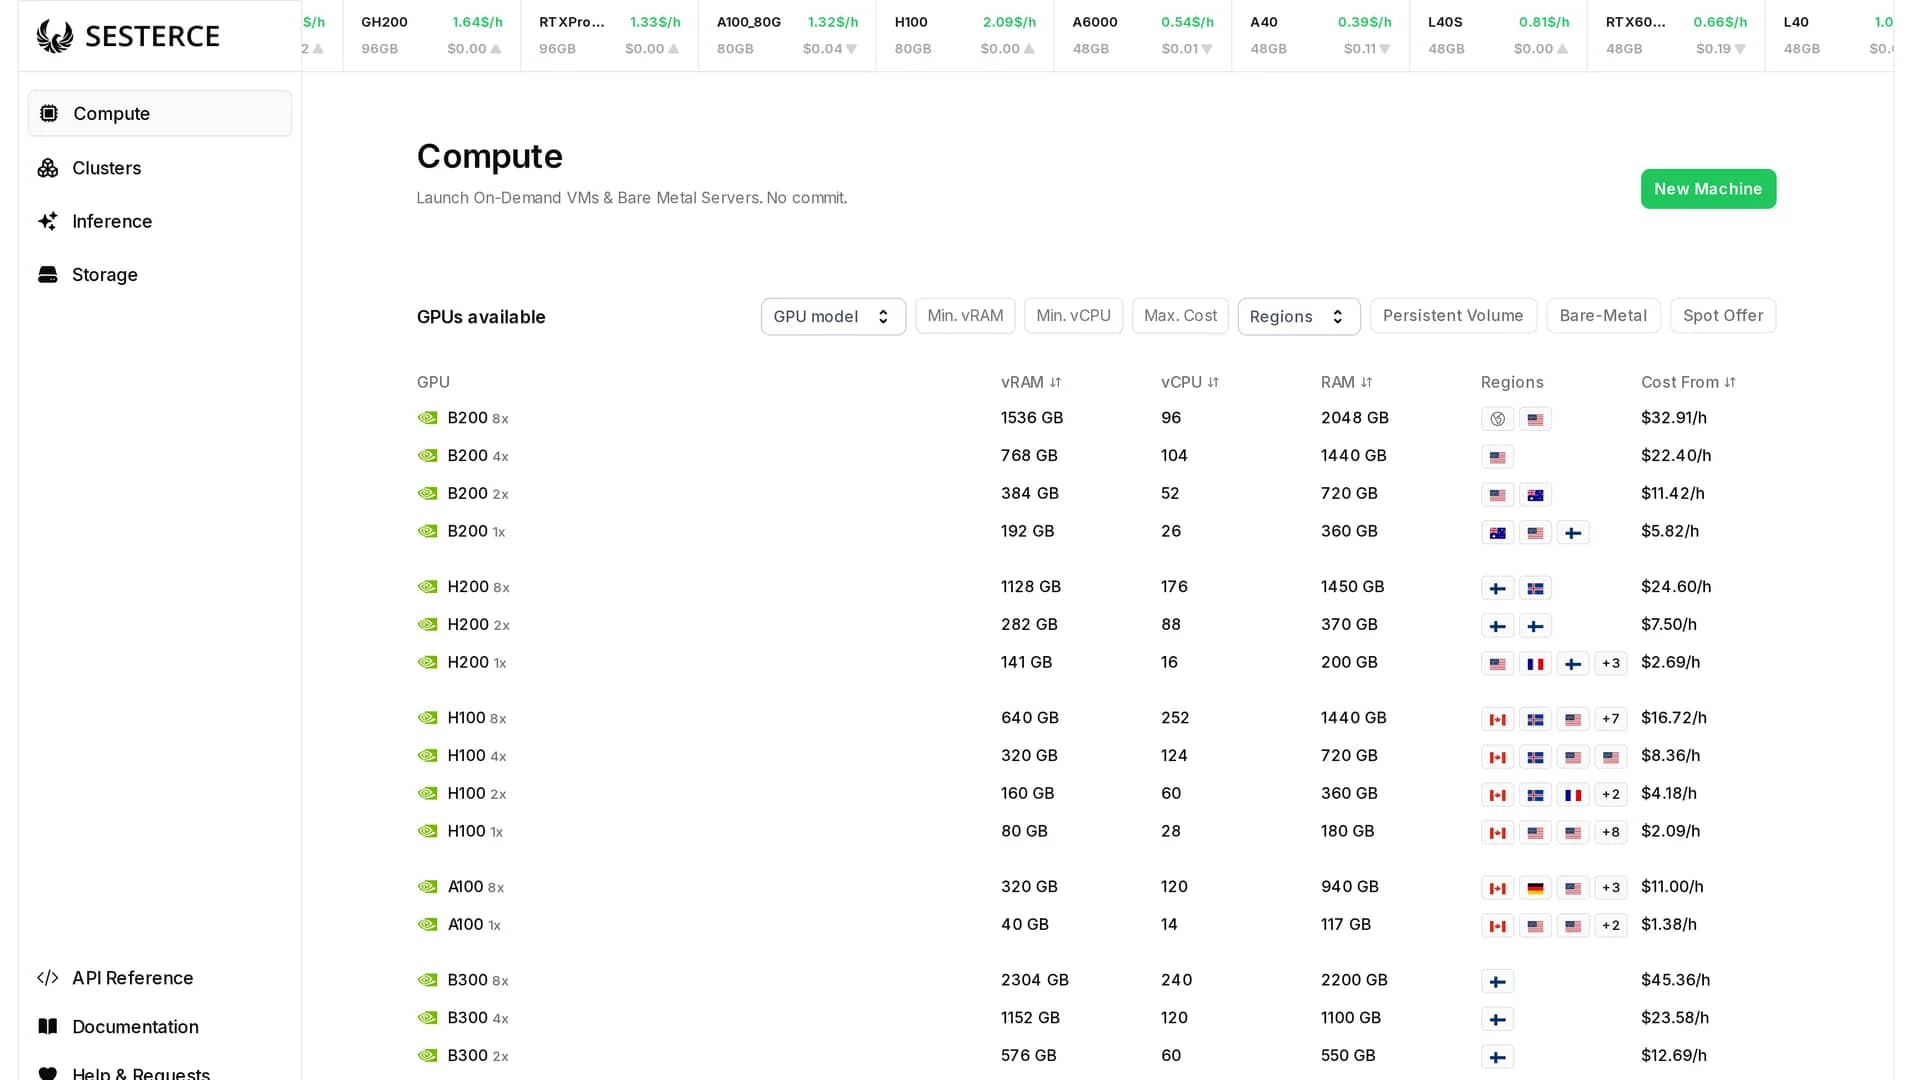The image size is (1920, 1080).
Task: Select the H100 2x GPU row
Action: 1096,794
